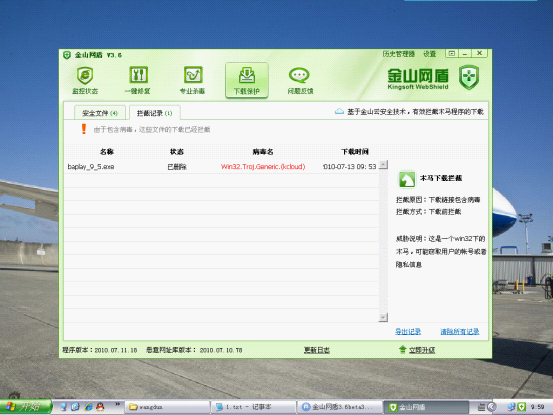Click the orange exclamation warning icon
Viewport: 553px width, 415px height.
[84, 129]
